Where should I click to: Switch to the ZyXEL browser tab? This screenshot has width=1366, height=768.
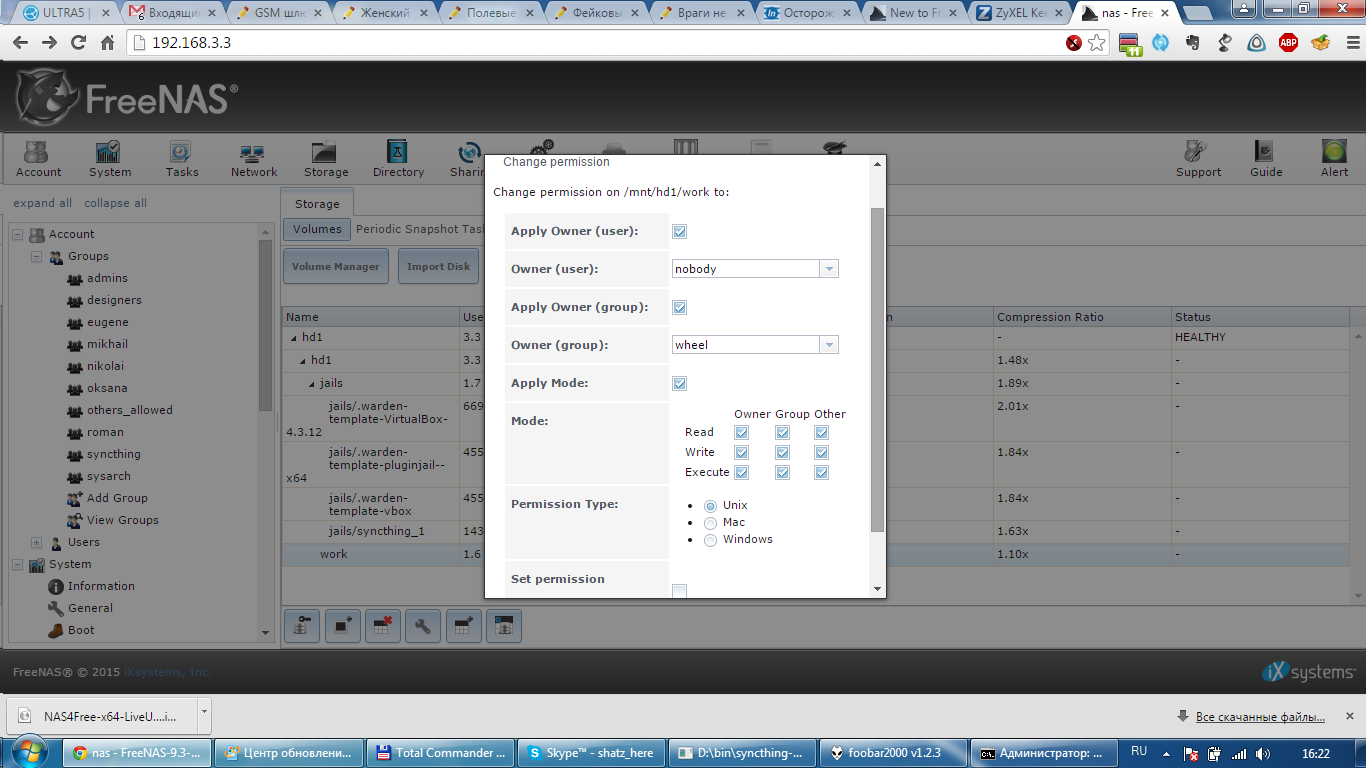1022,13
